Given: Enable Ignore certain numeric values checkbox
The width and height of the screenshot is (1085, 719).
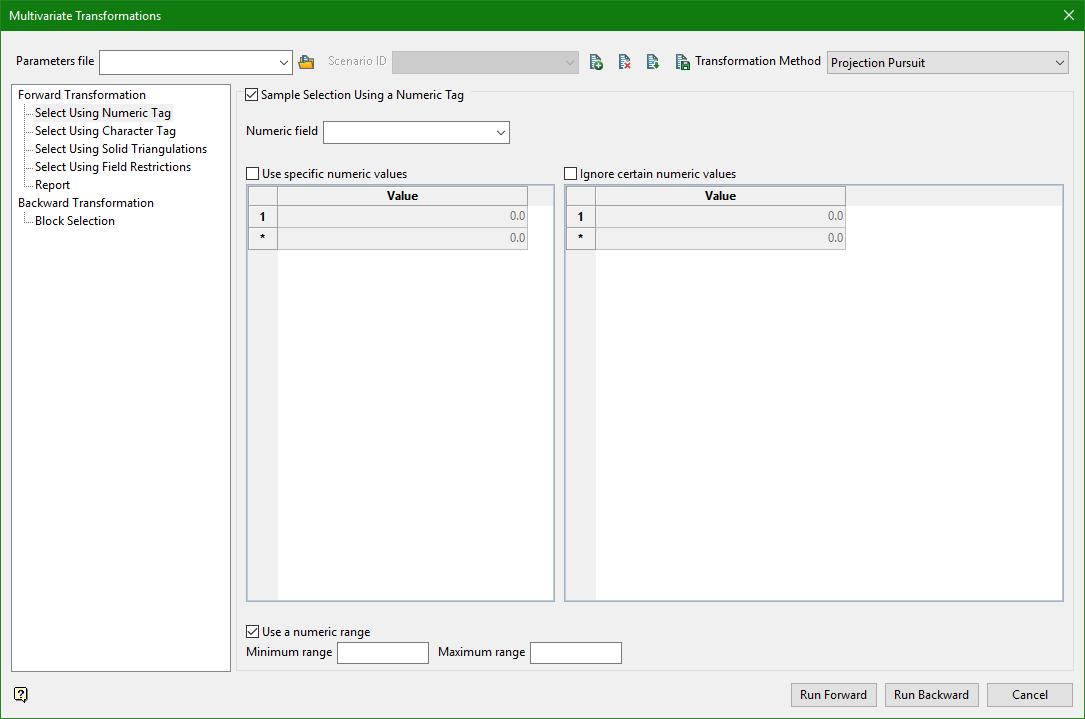Looking at the screenshot, I should tap(571, 174).
